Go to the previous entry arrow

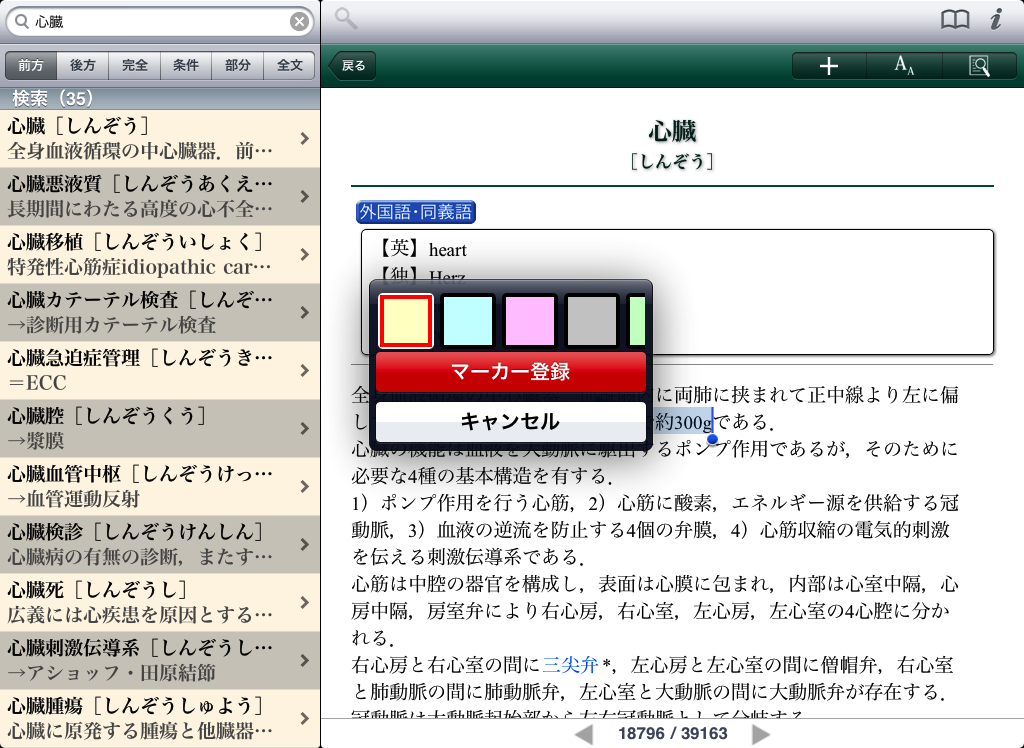pos(584,734)
